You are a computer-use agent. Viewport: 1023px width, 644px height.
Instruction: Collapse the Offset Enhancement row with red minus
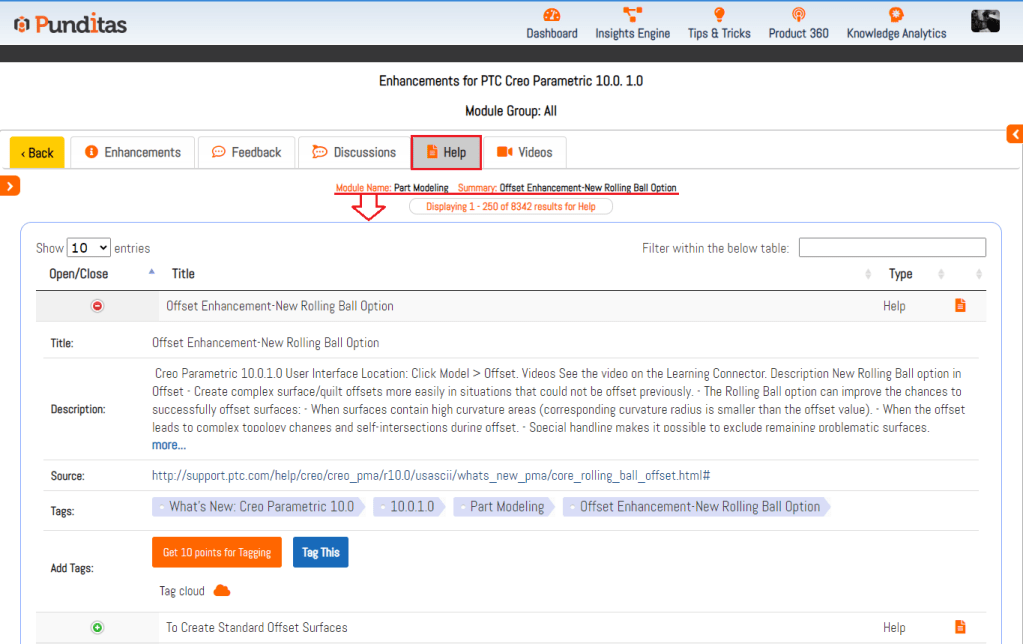98,306
